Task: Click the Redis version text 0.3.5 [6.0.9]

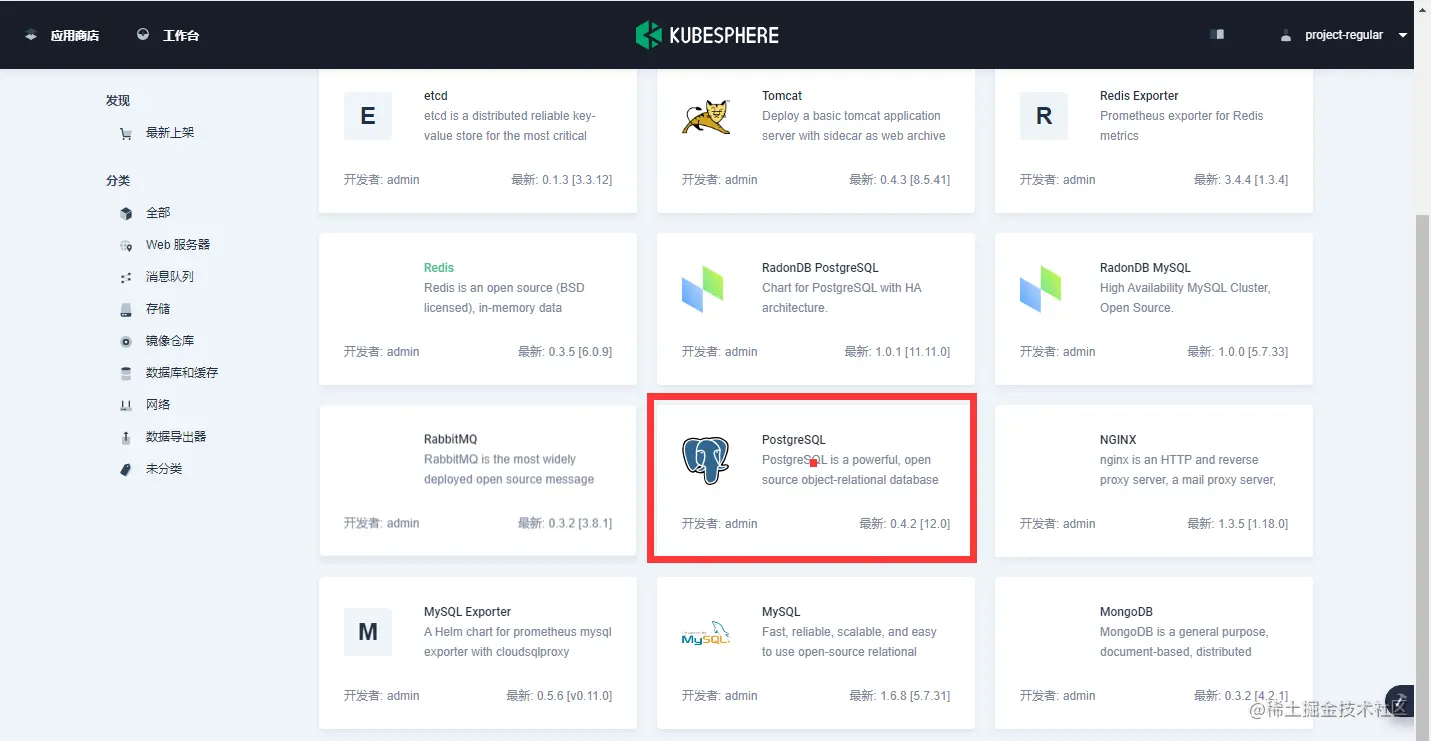Action: [580, 352]
